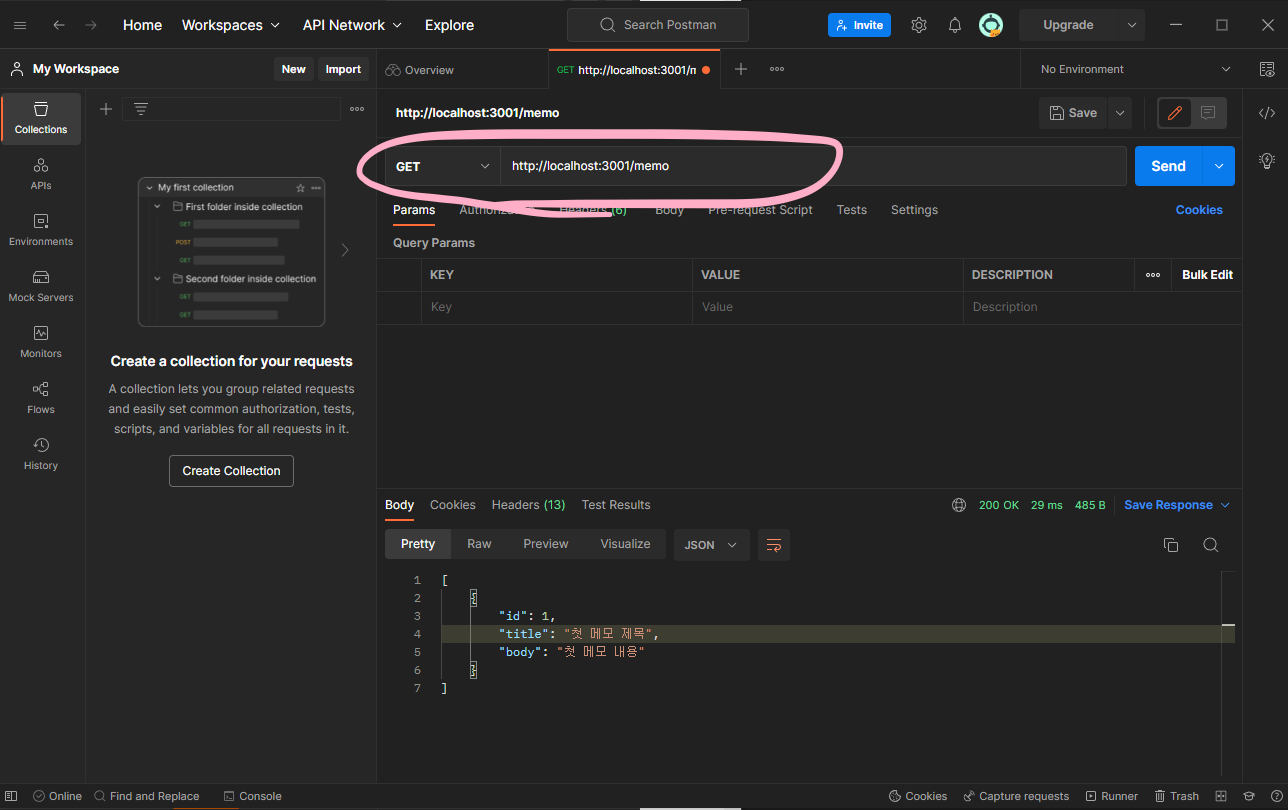Click the Create Collection button
This screenshot has height=810, width=1288.
tap(231, 471)
